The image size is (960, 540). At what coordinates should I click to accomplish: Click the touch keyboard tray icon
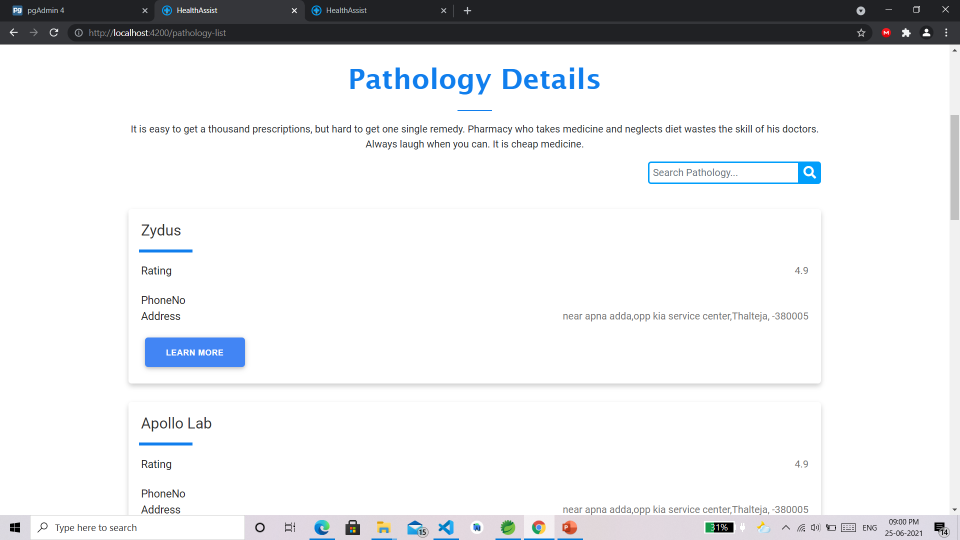tap(849, 527)
